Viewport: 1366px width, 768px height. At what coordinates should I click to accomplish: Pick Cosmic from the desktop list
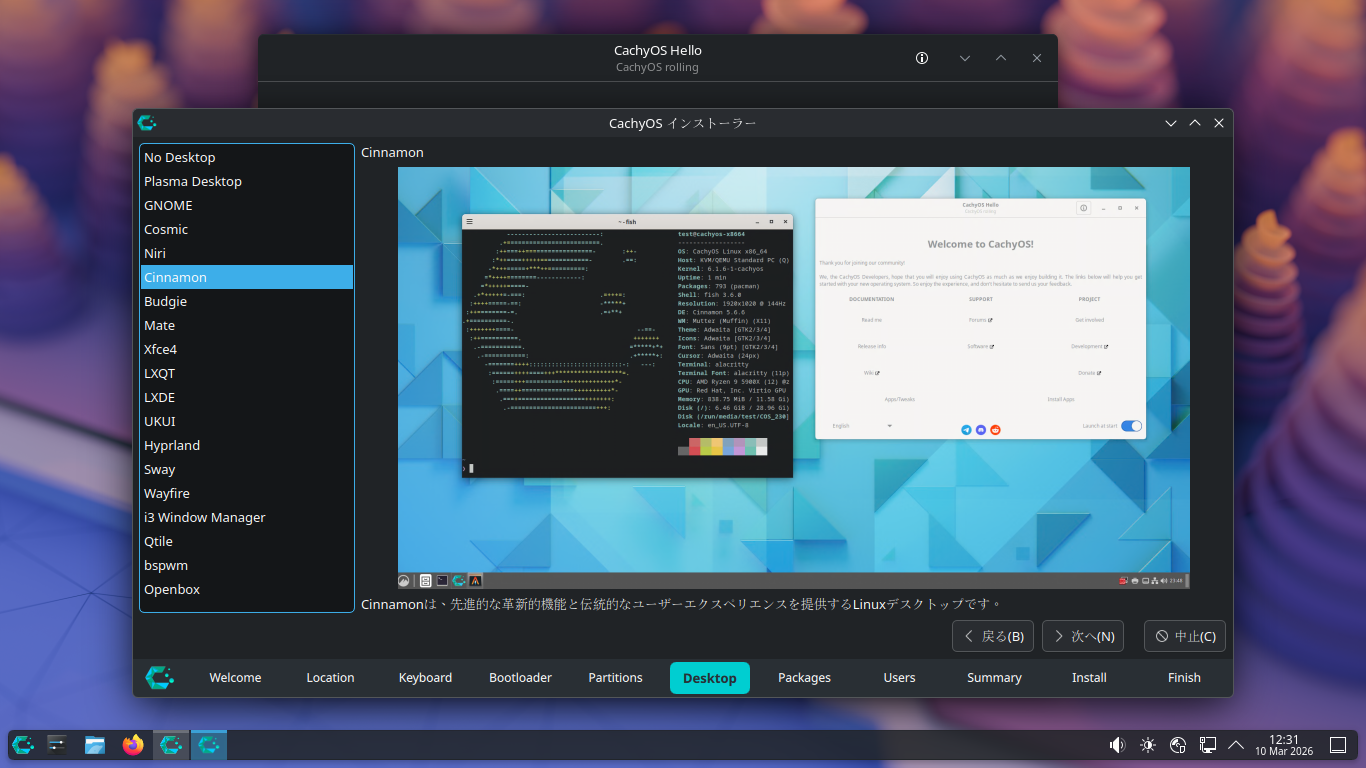247,229
